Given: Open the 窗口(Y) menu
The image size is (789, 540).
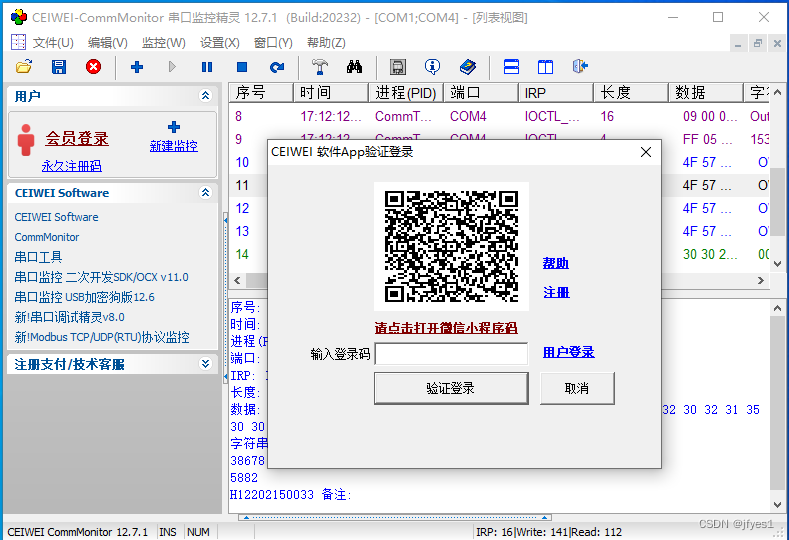Looking at the screenshot, I should [273, 43].
